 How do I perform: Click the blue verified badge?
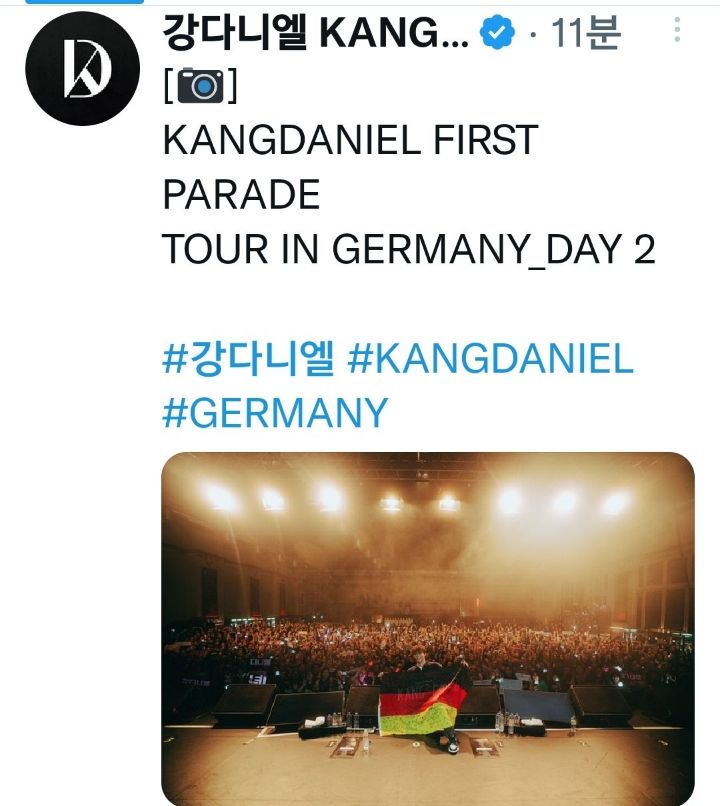[496, 34]
